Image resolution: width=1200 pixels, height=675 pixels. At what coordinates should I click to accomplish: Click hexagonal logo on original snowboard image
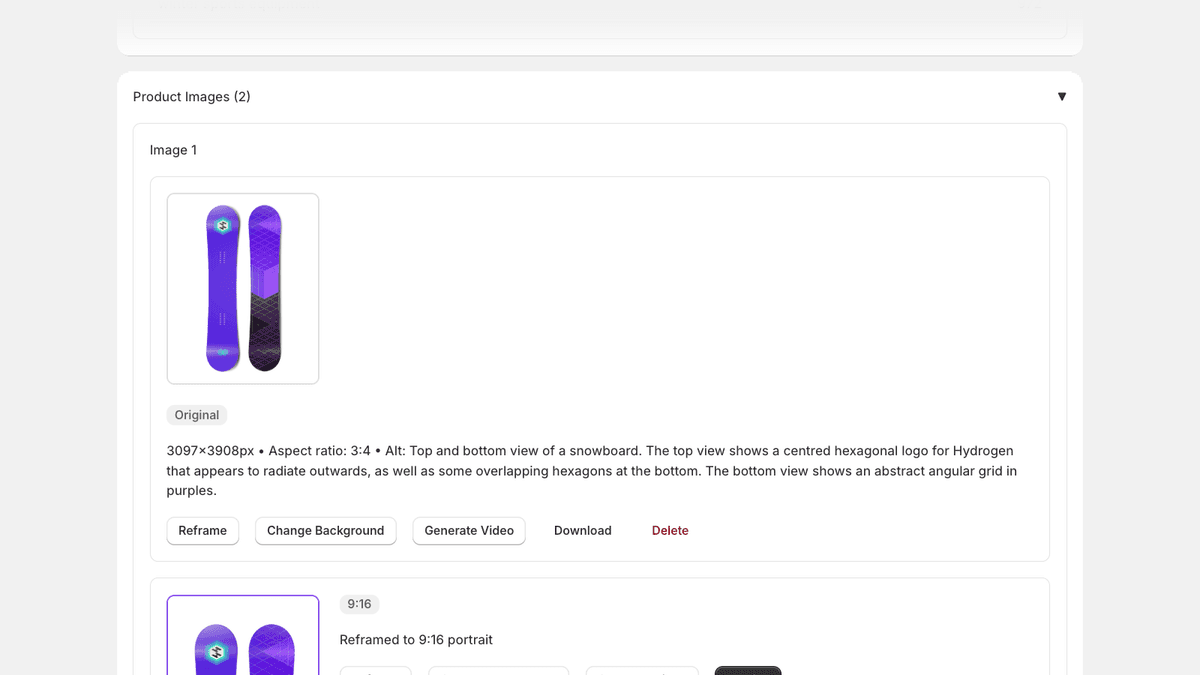coord(223,226)
